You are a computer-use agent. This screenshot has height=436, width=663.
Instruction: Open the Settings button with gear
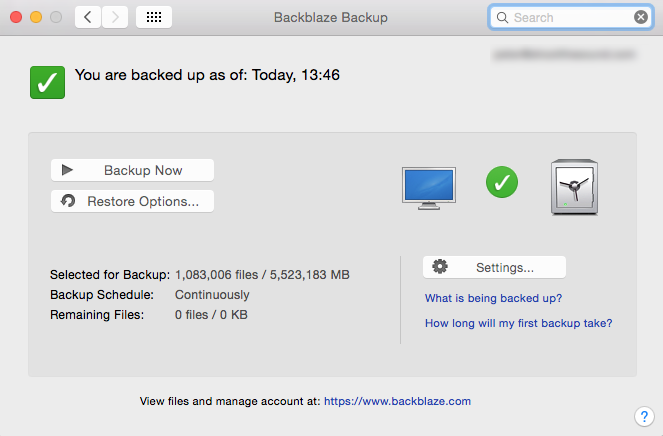[x=494, y=267]
